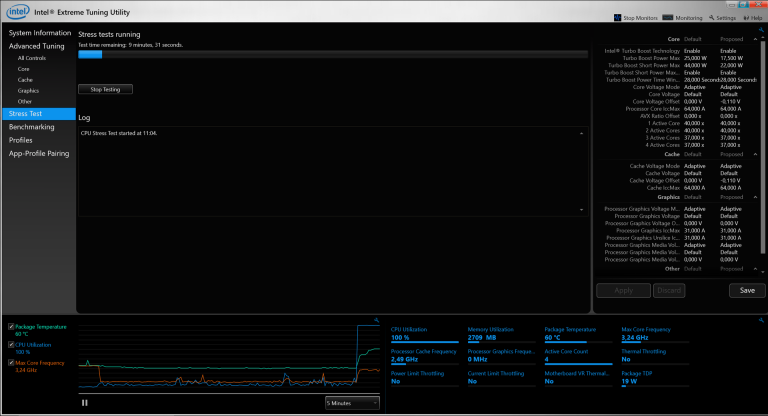Click the Save button
This screenshot has height=416, width=768.
(746, 290)
